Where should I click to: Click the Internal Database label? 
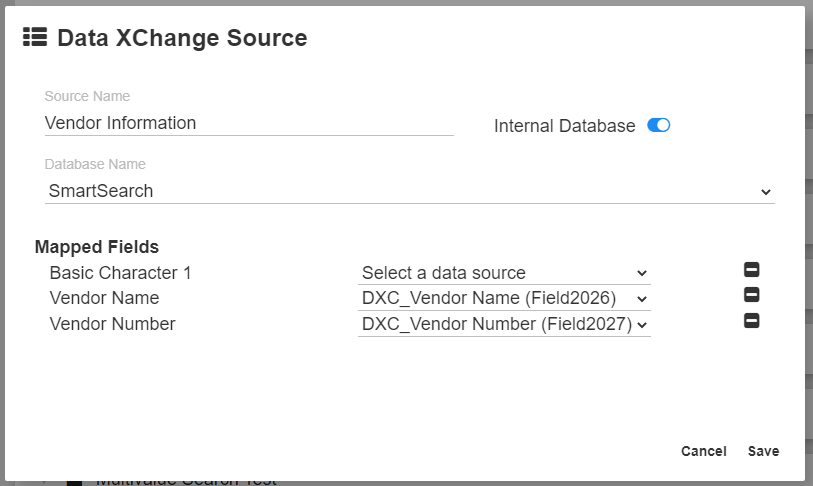coord(565,126)
